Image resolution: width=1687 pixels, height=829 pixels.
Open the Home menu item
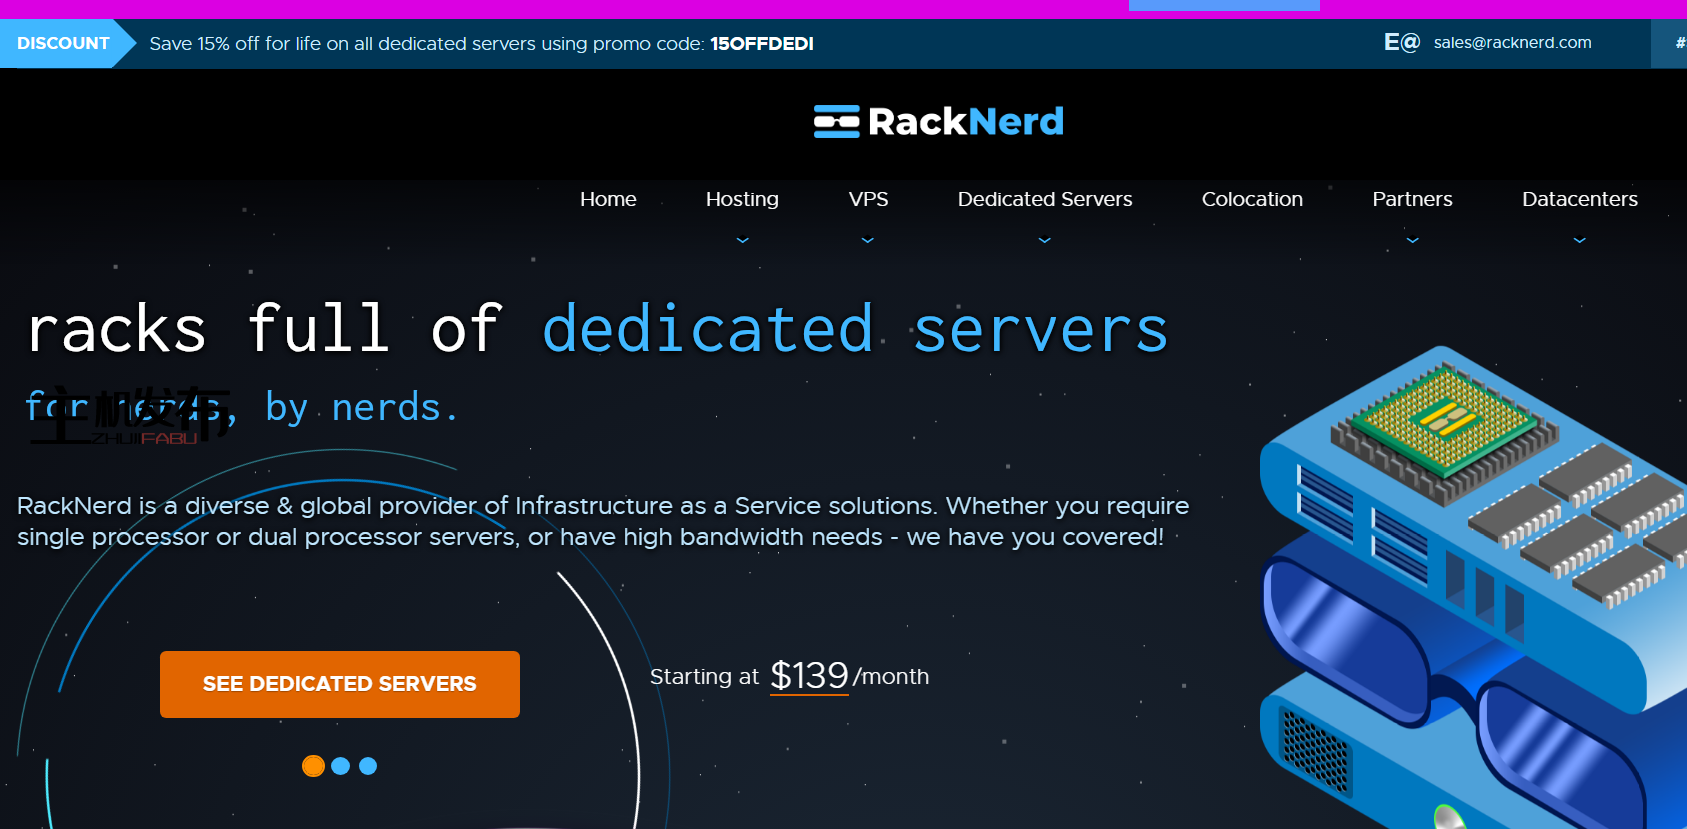point(608,199)
